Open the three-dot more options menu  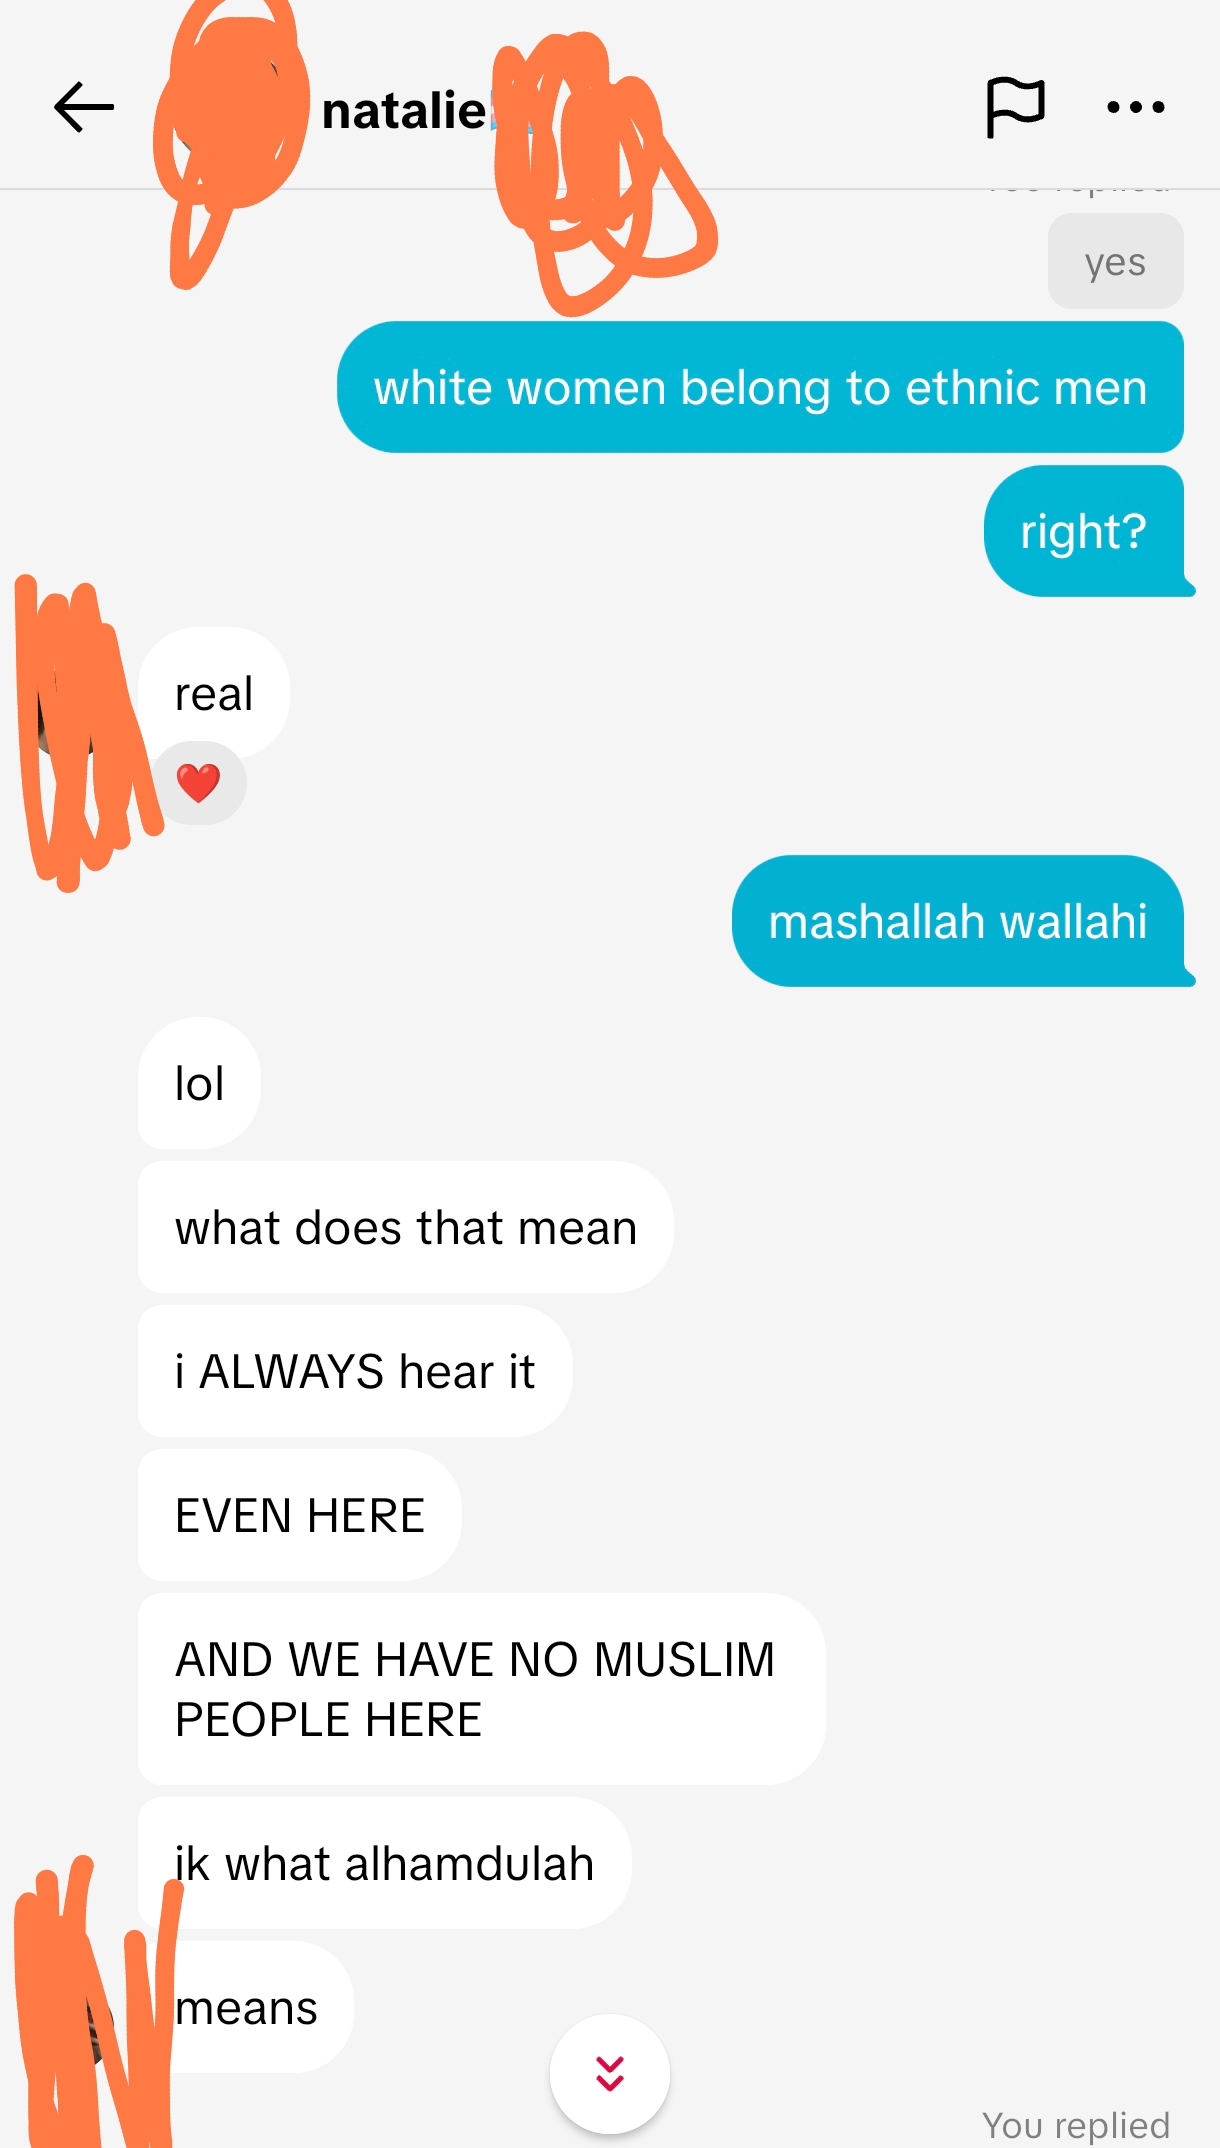point(1136,107)
